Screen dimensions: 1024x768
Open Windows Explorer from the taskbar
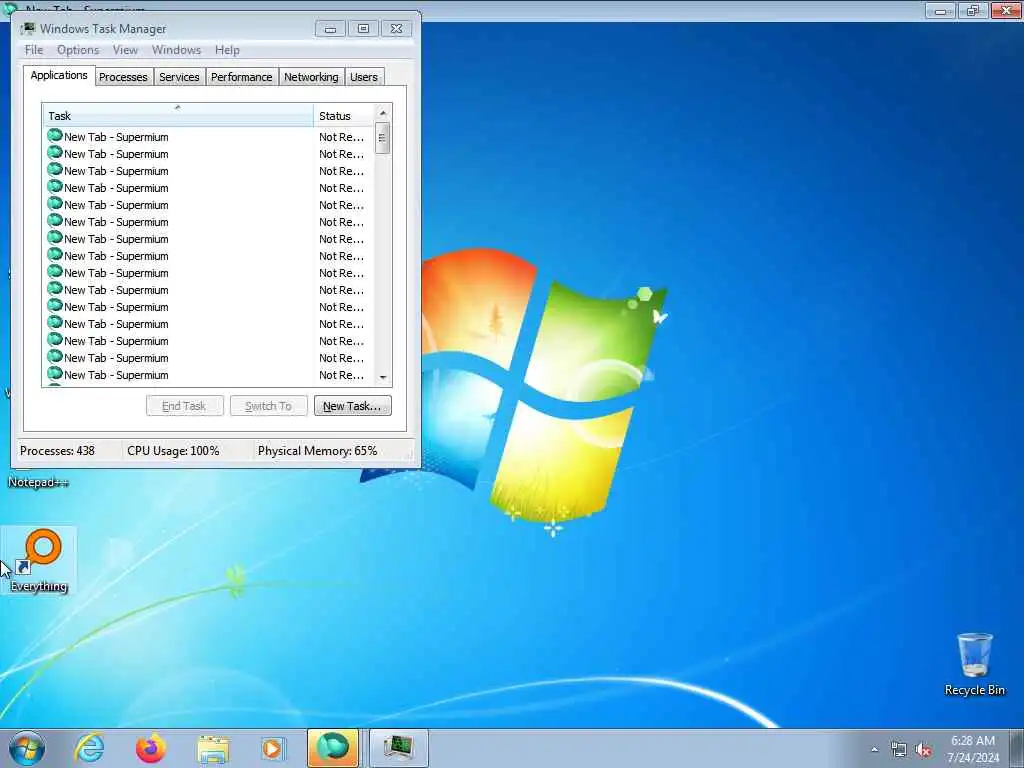[213, 748]
